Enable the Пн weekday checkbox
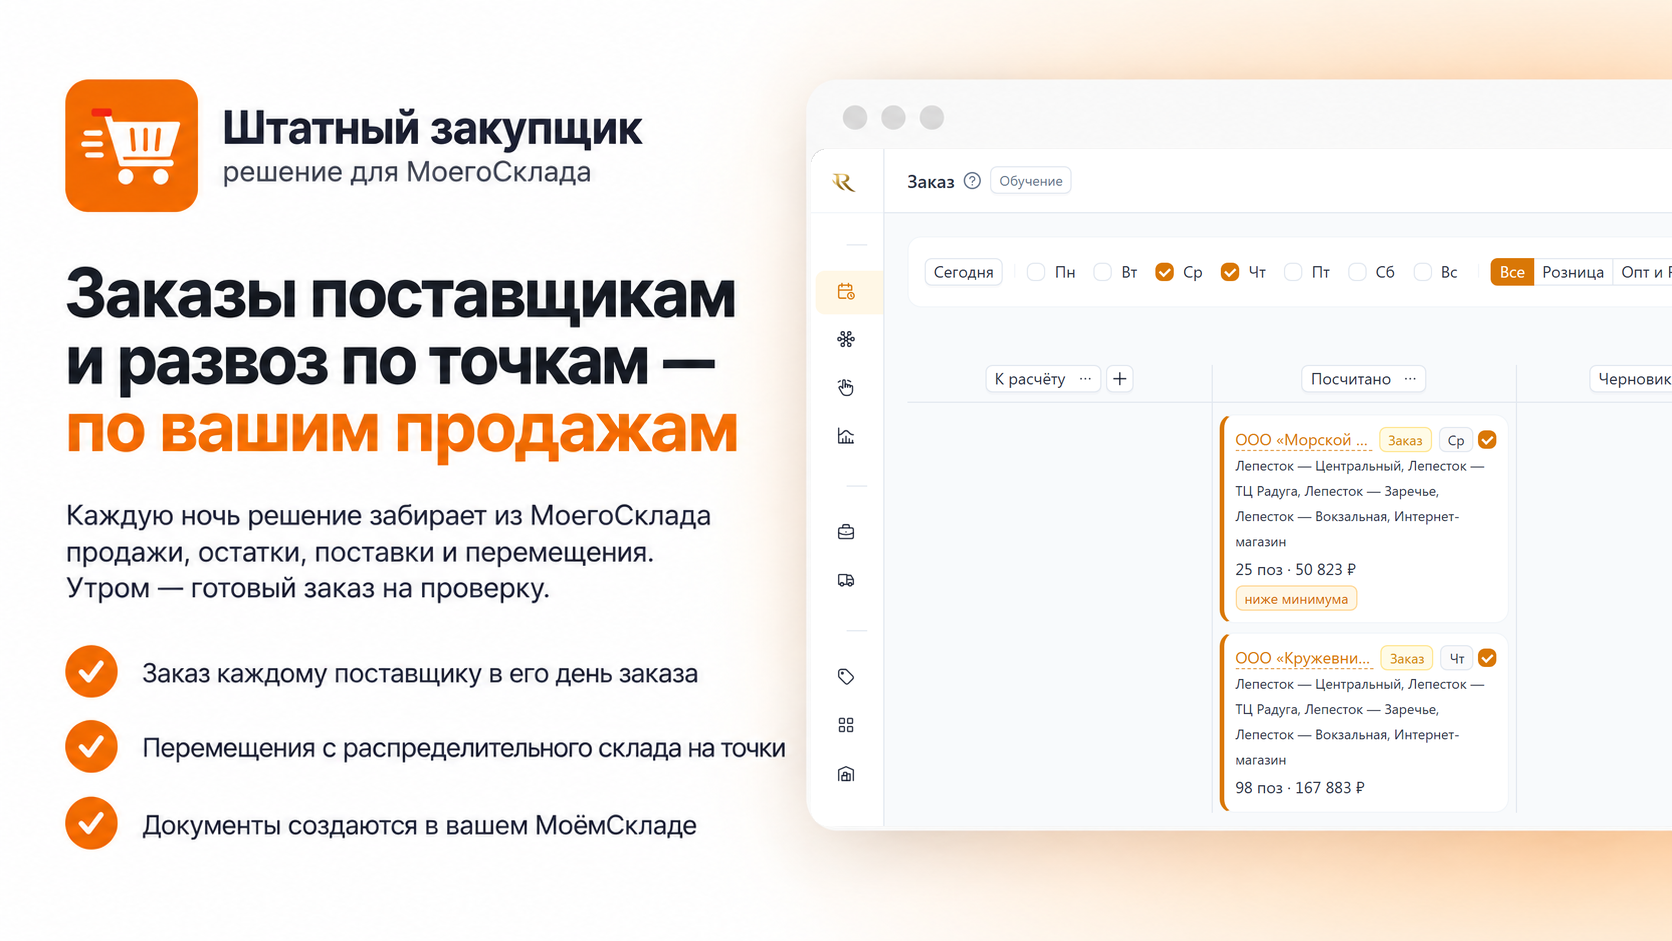 (1036, 272)
